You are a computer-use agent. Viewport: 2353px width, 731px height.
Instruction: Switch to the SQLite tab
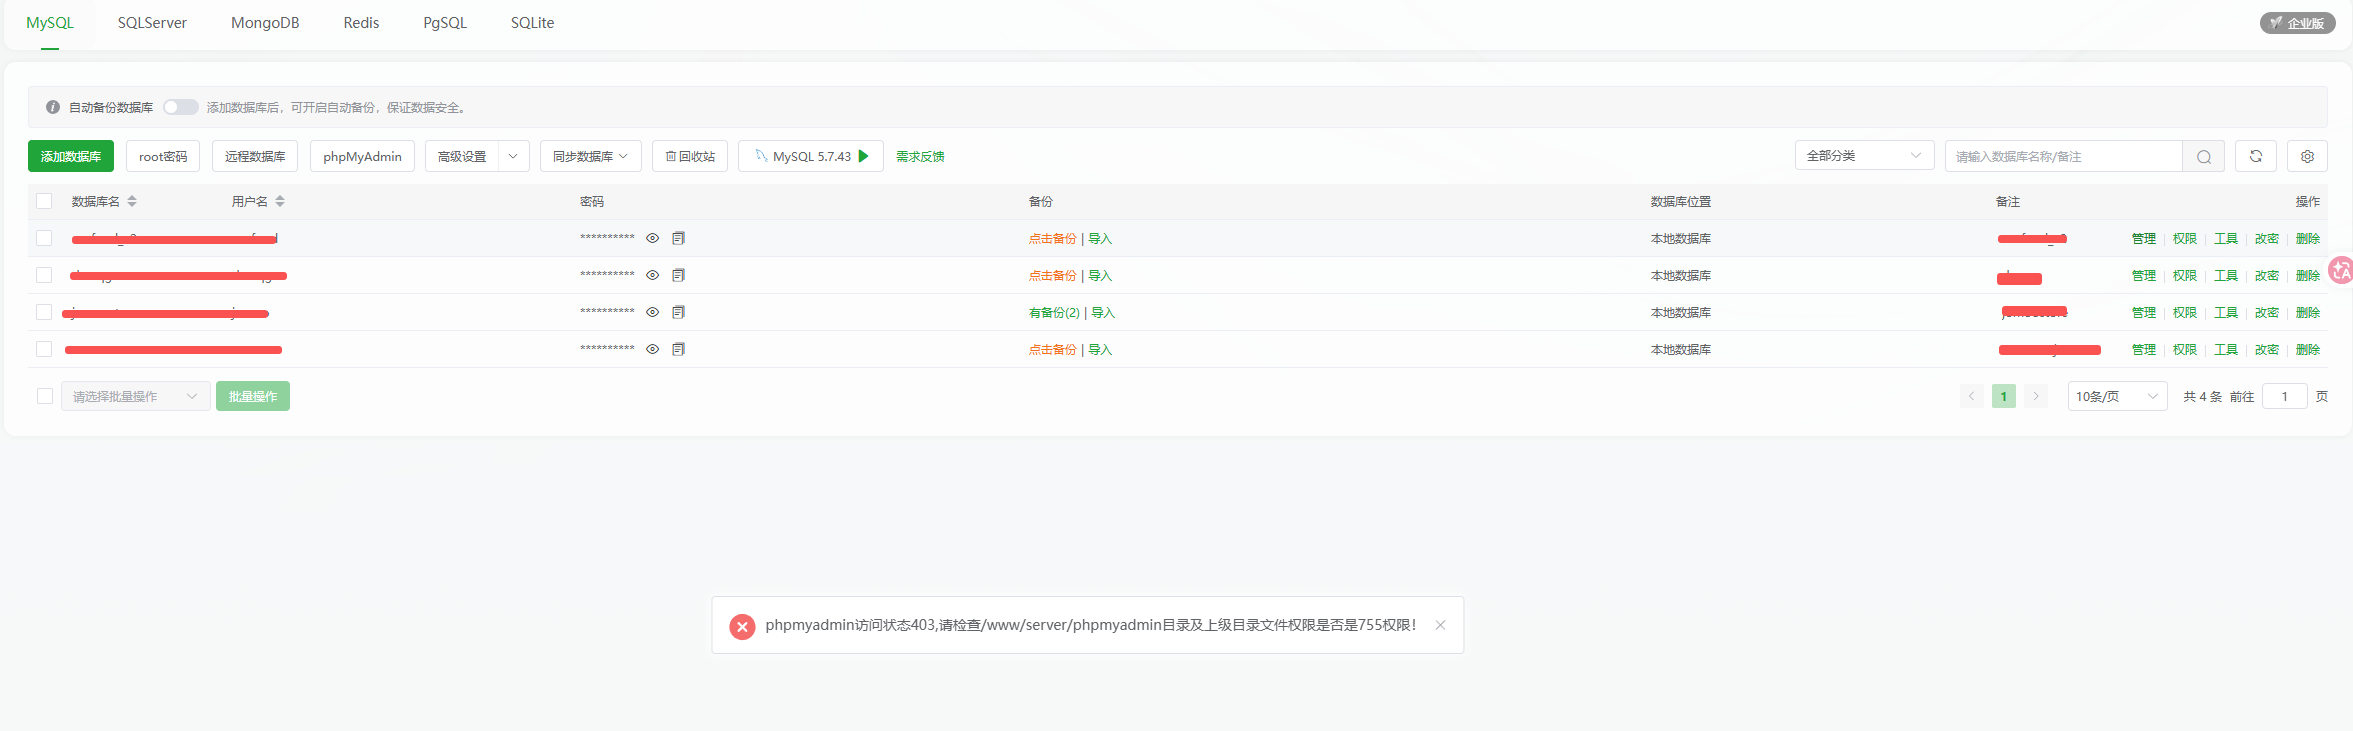pyautogui.click(x=532, y=23)
